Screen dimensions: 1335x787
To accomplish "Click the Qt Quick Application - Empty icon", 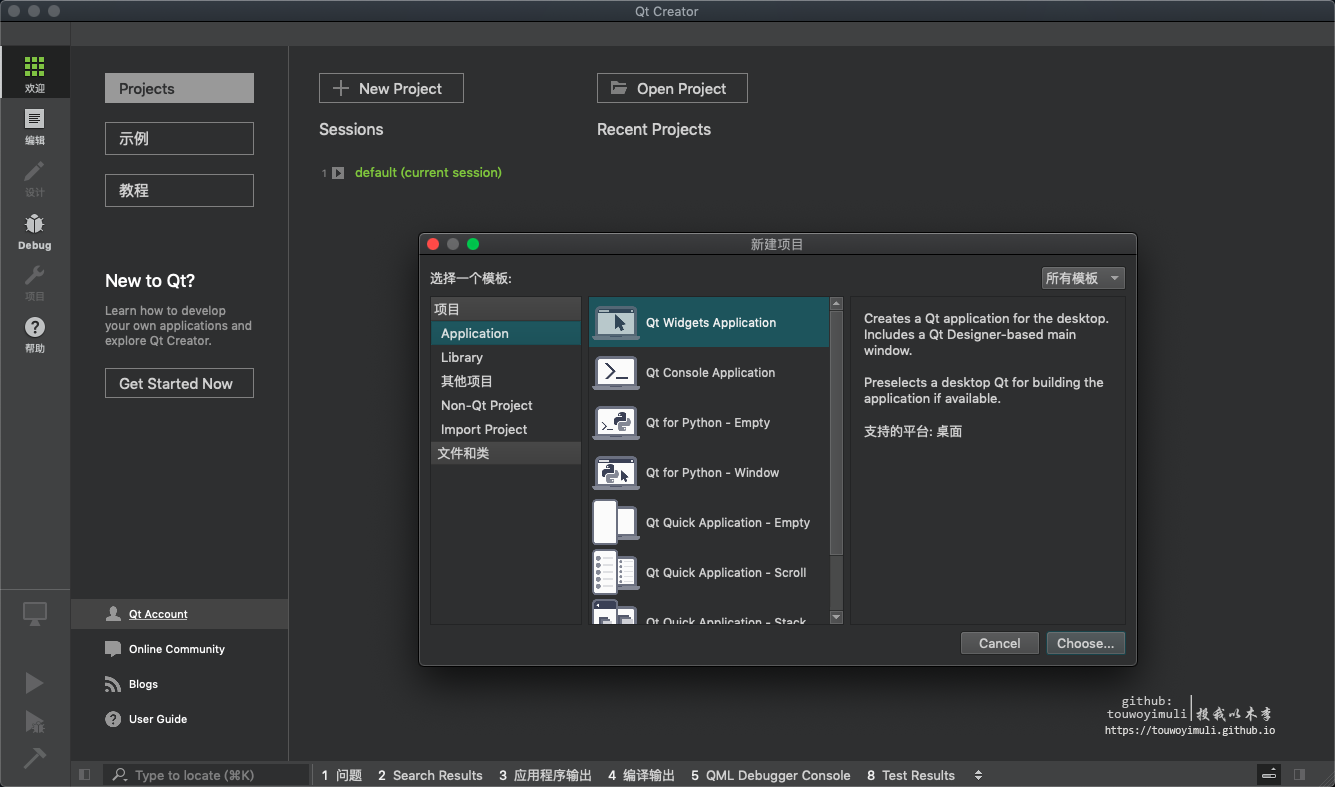I will (x=616, y=521).
